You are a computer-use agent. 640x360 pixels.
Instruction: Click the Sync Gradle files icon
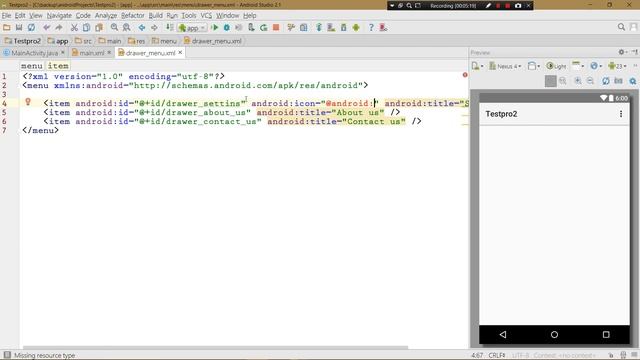point(319,27)
